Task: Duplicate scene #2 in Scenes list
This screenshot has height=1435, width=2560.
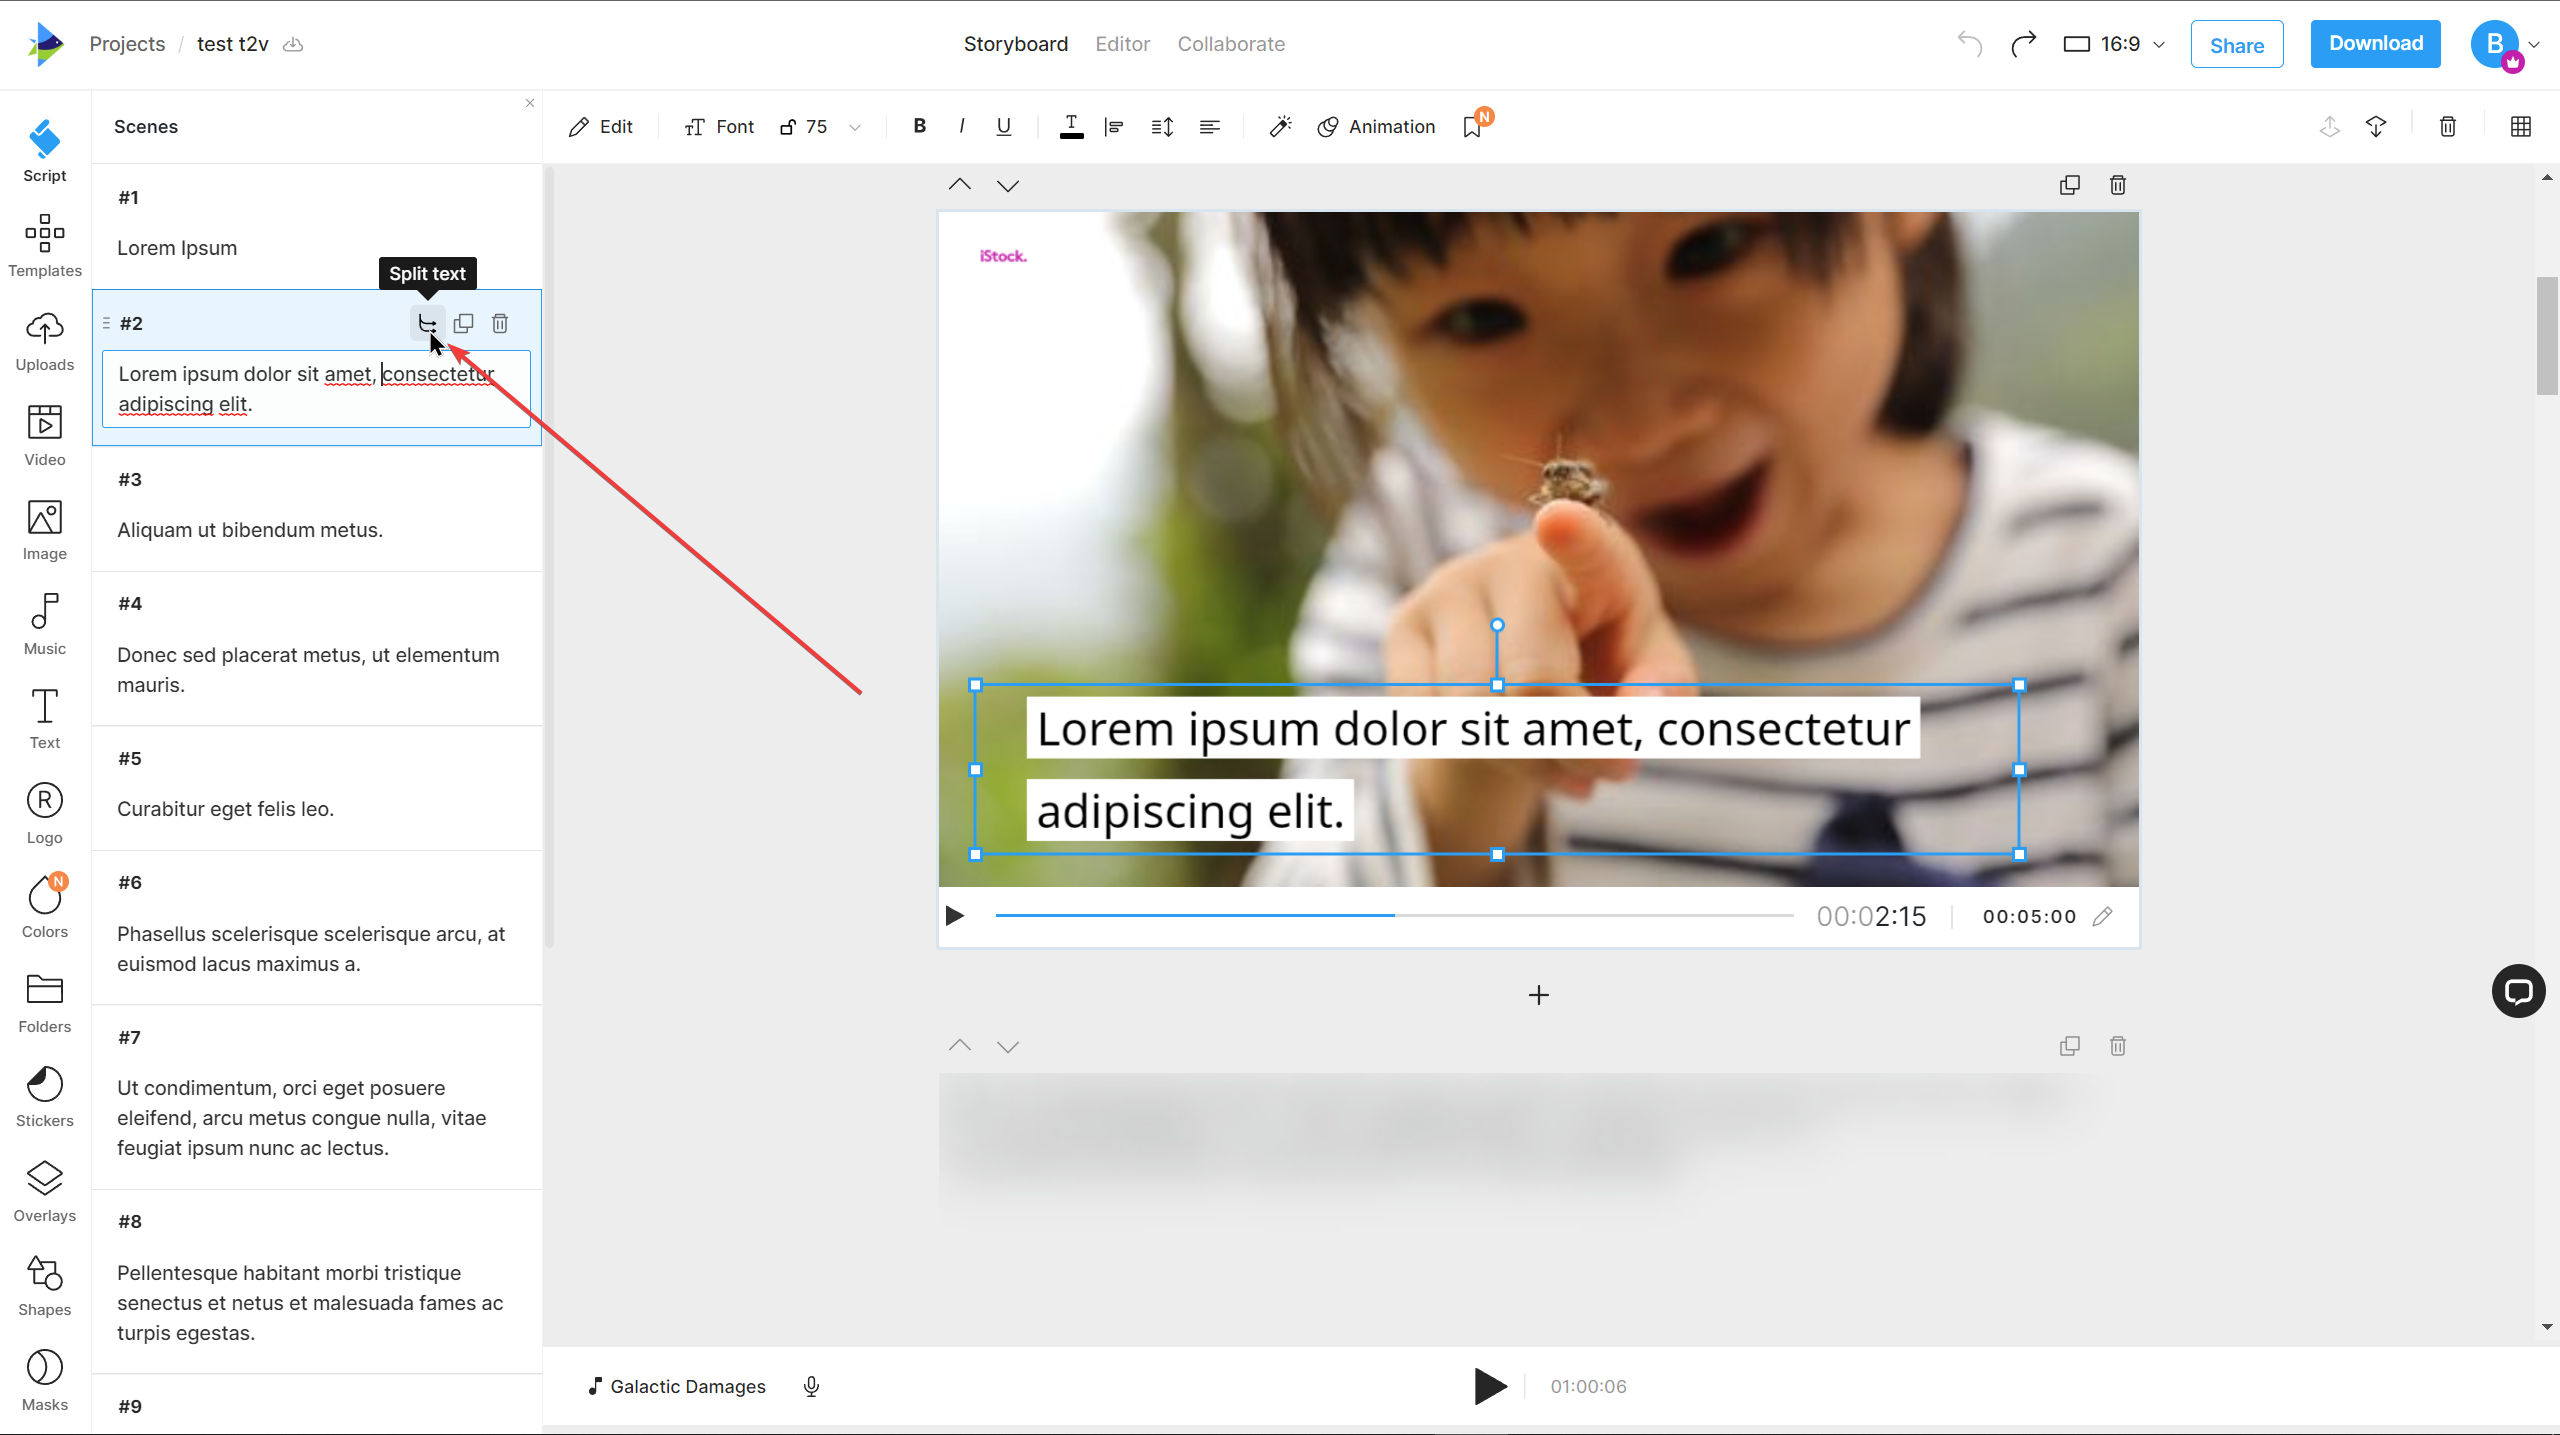Action: pos(463,323)
